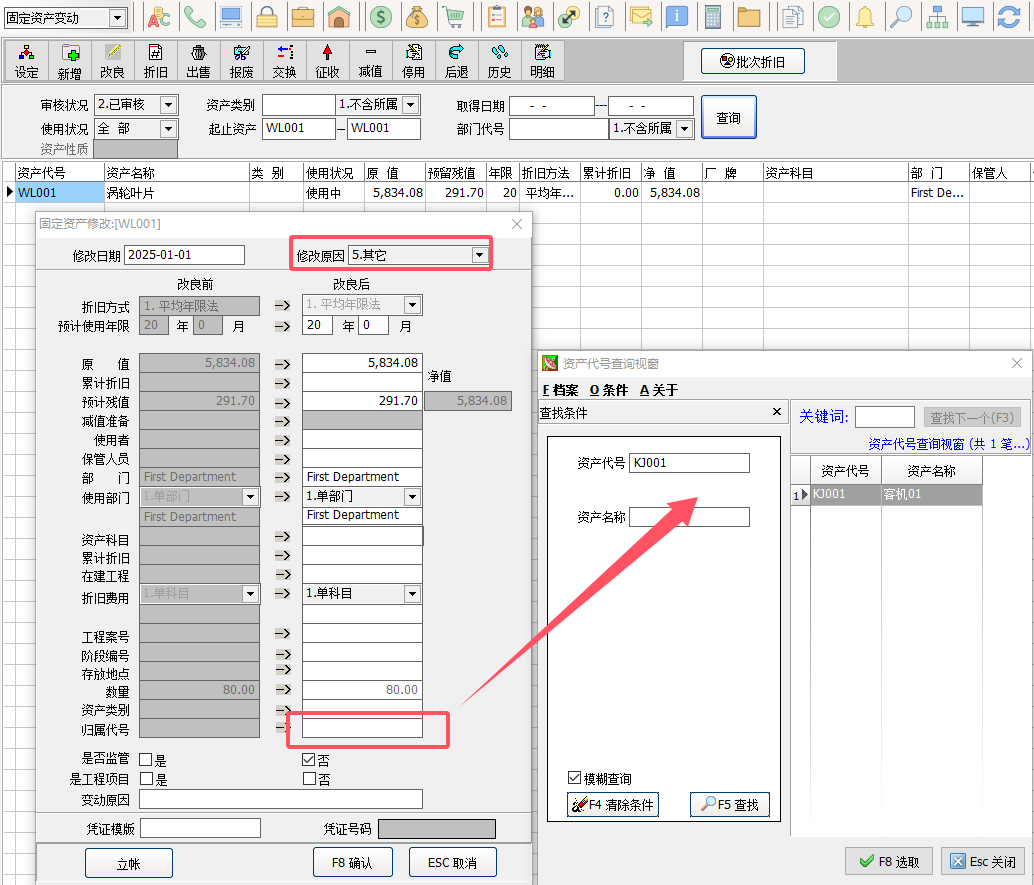The width and height of the screenshot is (1034, 885).
Task: Click the 新增 (add new) toolbar icon
Action: [69, 61]
